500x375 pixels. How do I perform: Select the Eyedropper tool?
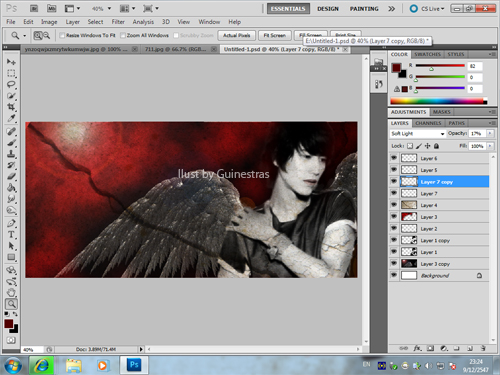11,118
